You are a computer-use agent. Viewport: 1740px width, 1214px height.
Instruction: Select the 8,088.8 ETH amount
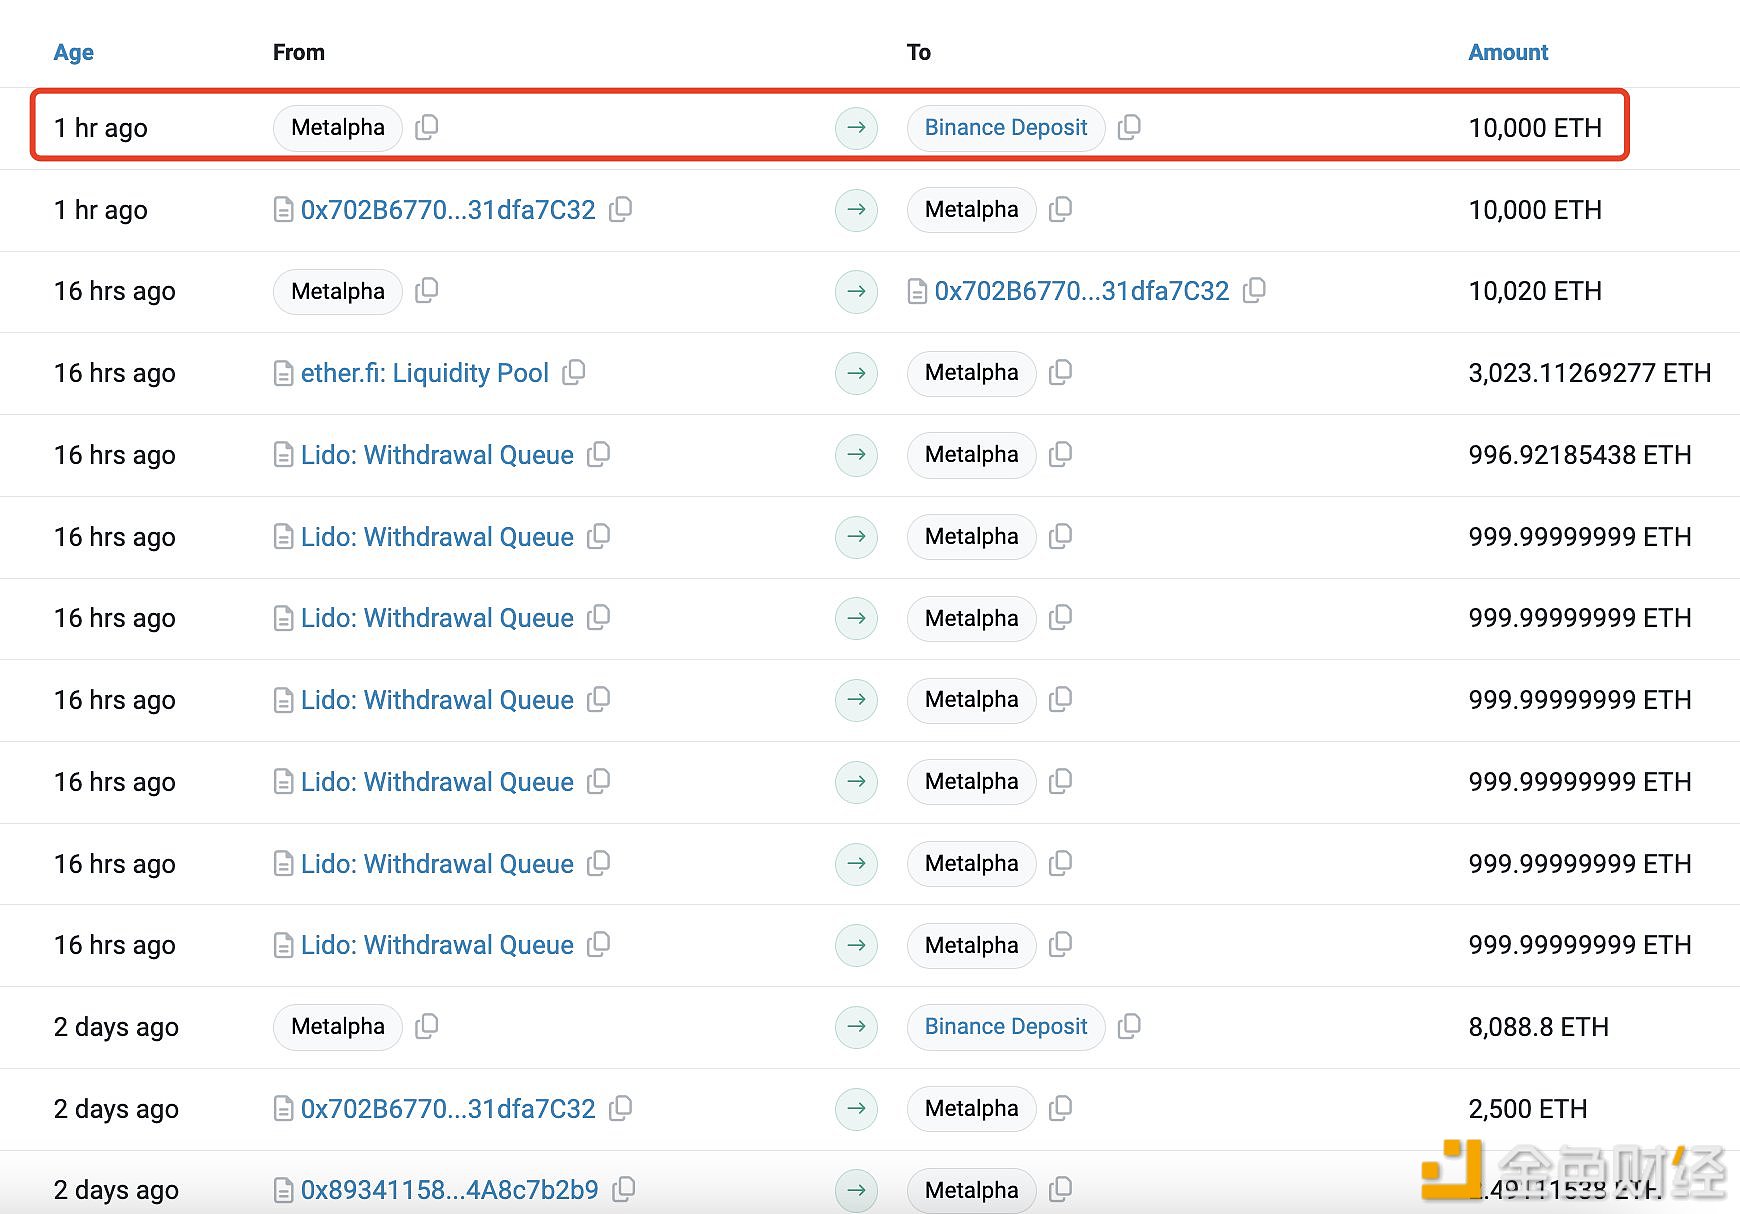pyautogui.click(x=1538, y=1027)
